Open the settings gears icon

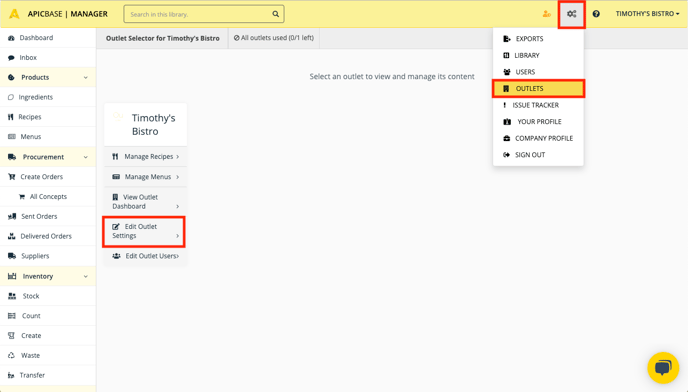click(571, 14)
